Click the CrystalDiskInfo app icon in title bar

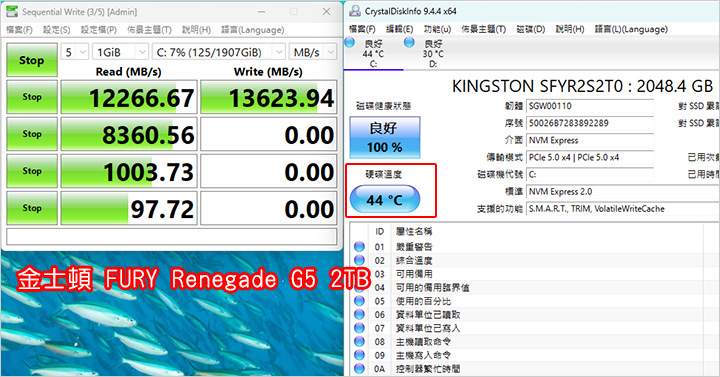point(355,11)
